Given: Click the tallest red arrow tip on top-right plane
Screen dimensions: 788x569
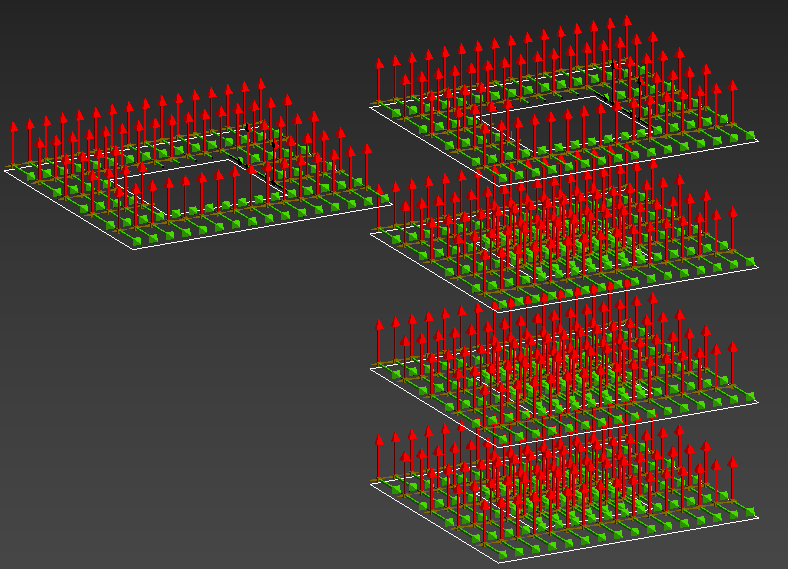Looking at the screenshot, I should click(x=626, y=21).
